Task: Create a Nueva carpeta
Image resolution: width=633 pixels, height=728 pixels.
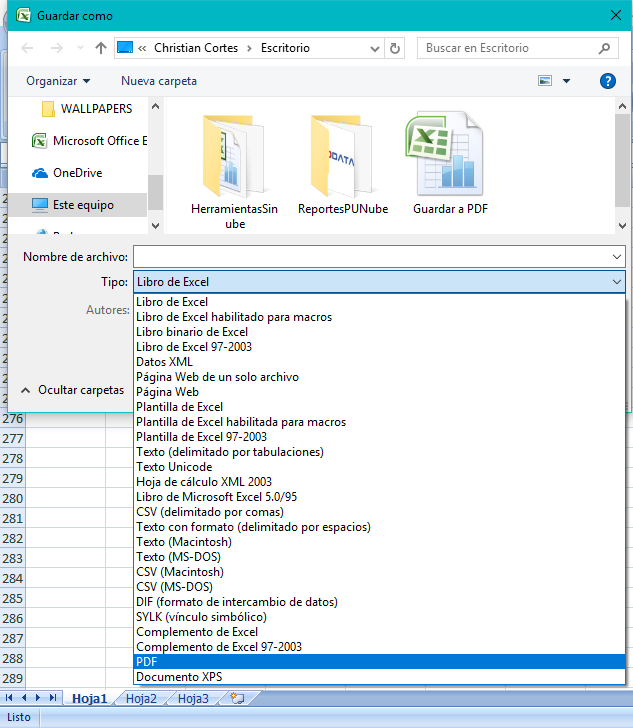Action: click(x=159, y=81)
